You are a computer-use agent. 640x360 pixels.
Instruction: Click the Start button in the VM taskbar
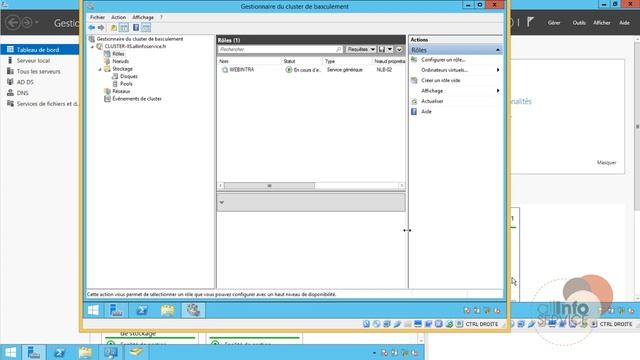pyautogui.click(x=93, y=311)
